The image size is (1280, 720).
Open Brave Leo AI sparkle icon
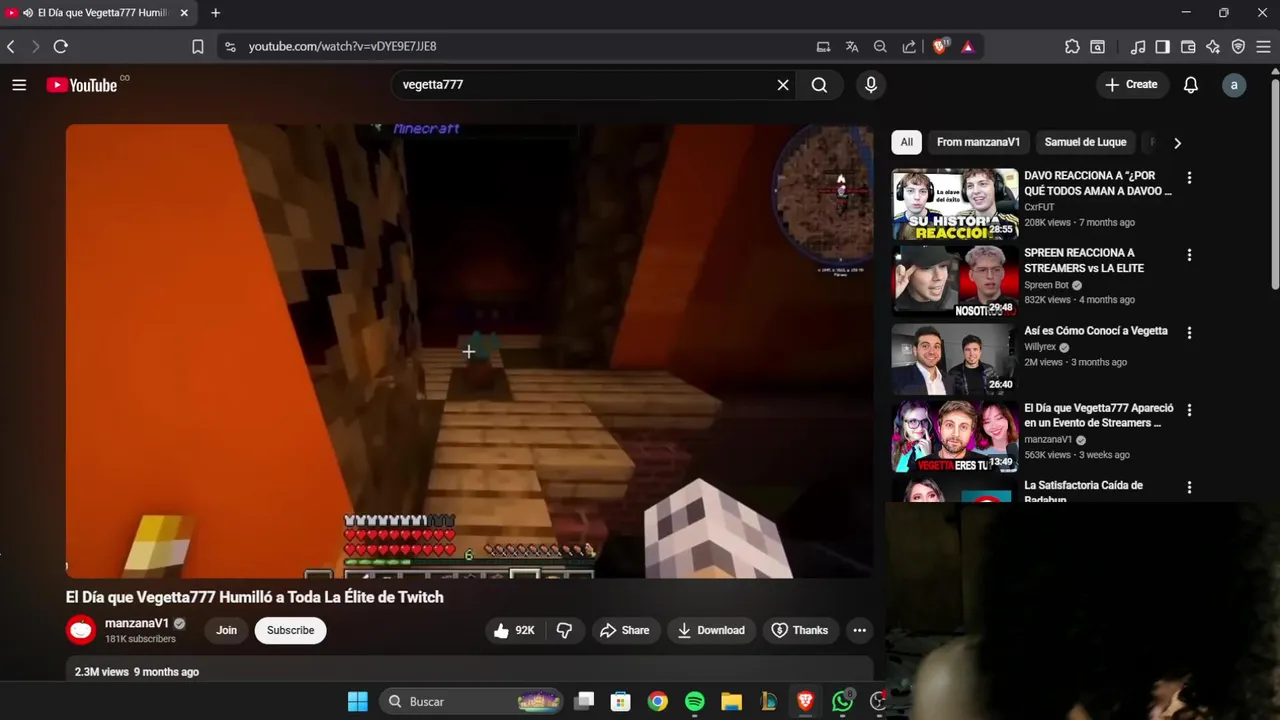coord(1213,46)
